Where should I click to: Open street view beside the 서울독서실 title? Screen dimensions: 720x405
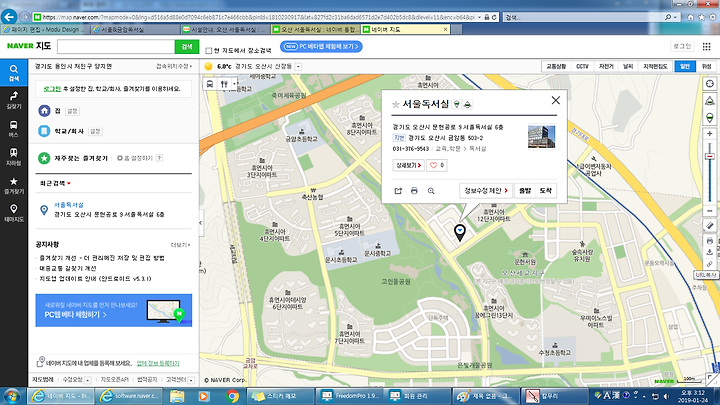[456, 104]
